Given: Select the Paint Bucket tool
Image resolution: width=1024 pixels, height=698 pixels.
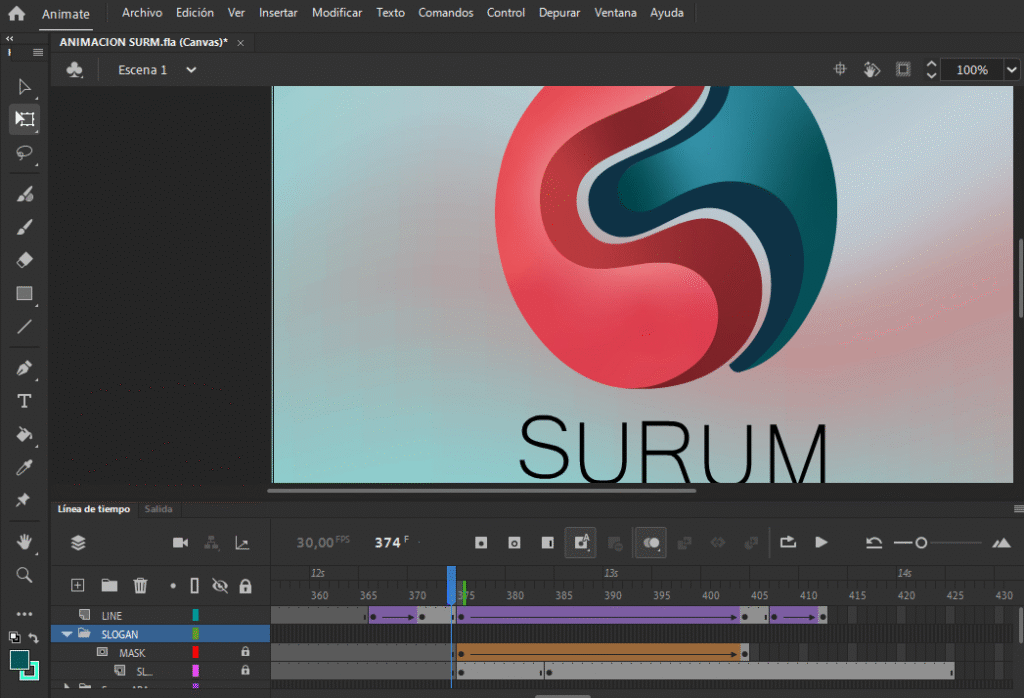Looking at the screenshot, I should coord(25,434).
